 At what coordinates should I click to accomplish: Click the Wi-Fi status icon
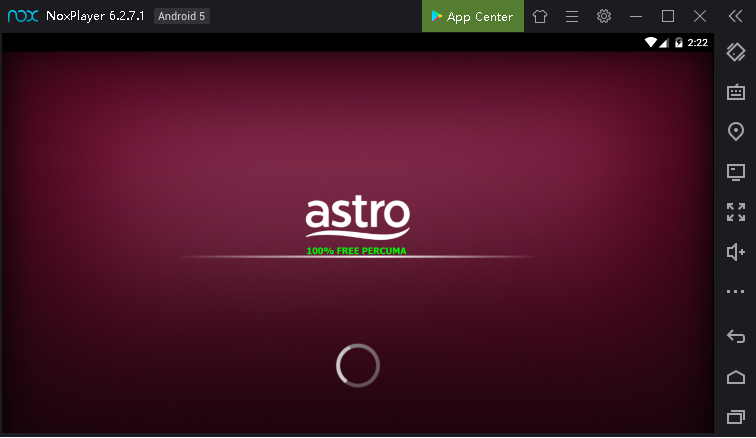point(651,42)
